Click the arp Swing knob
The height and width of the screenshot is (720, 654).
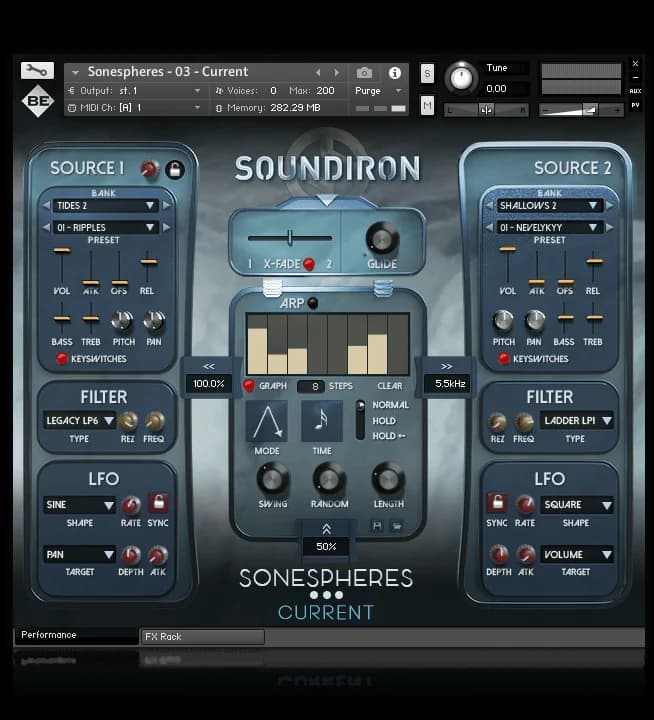pos(273,480)
